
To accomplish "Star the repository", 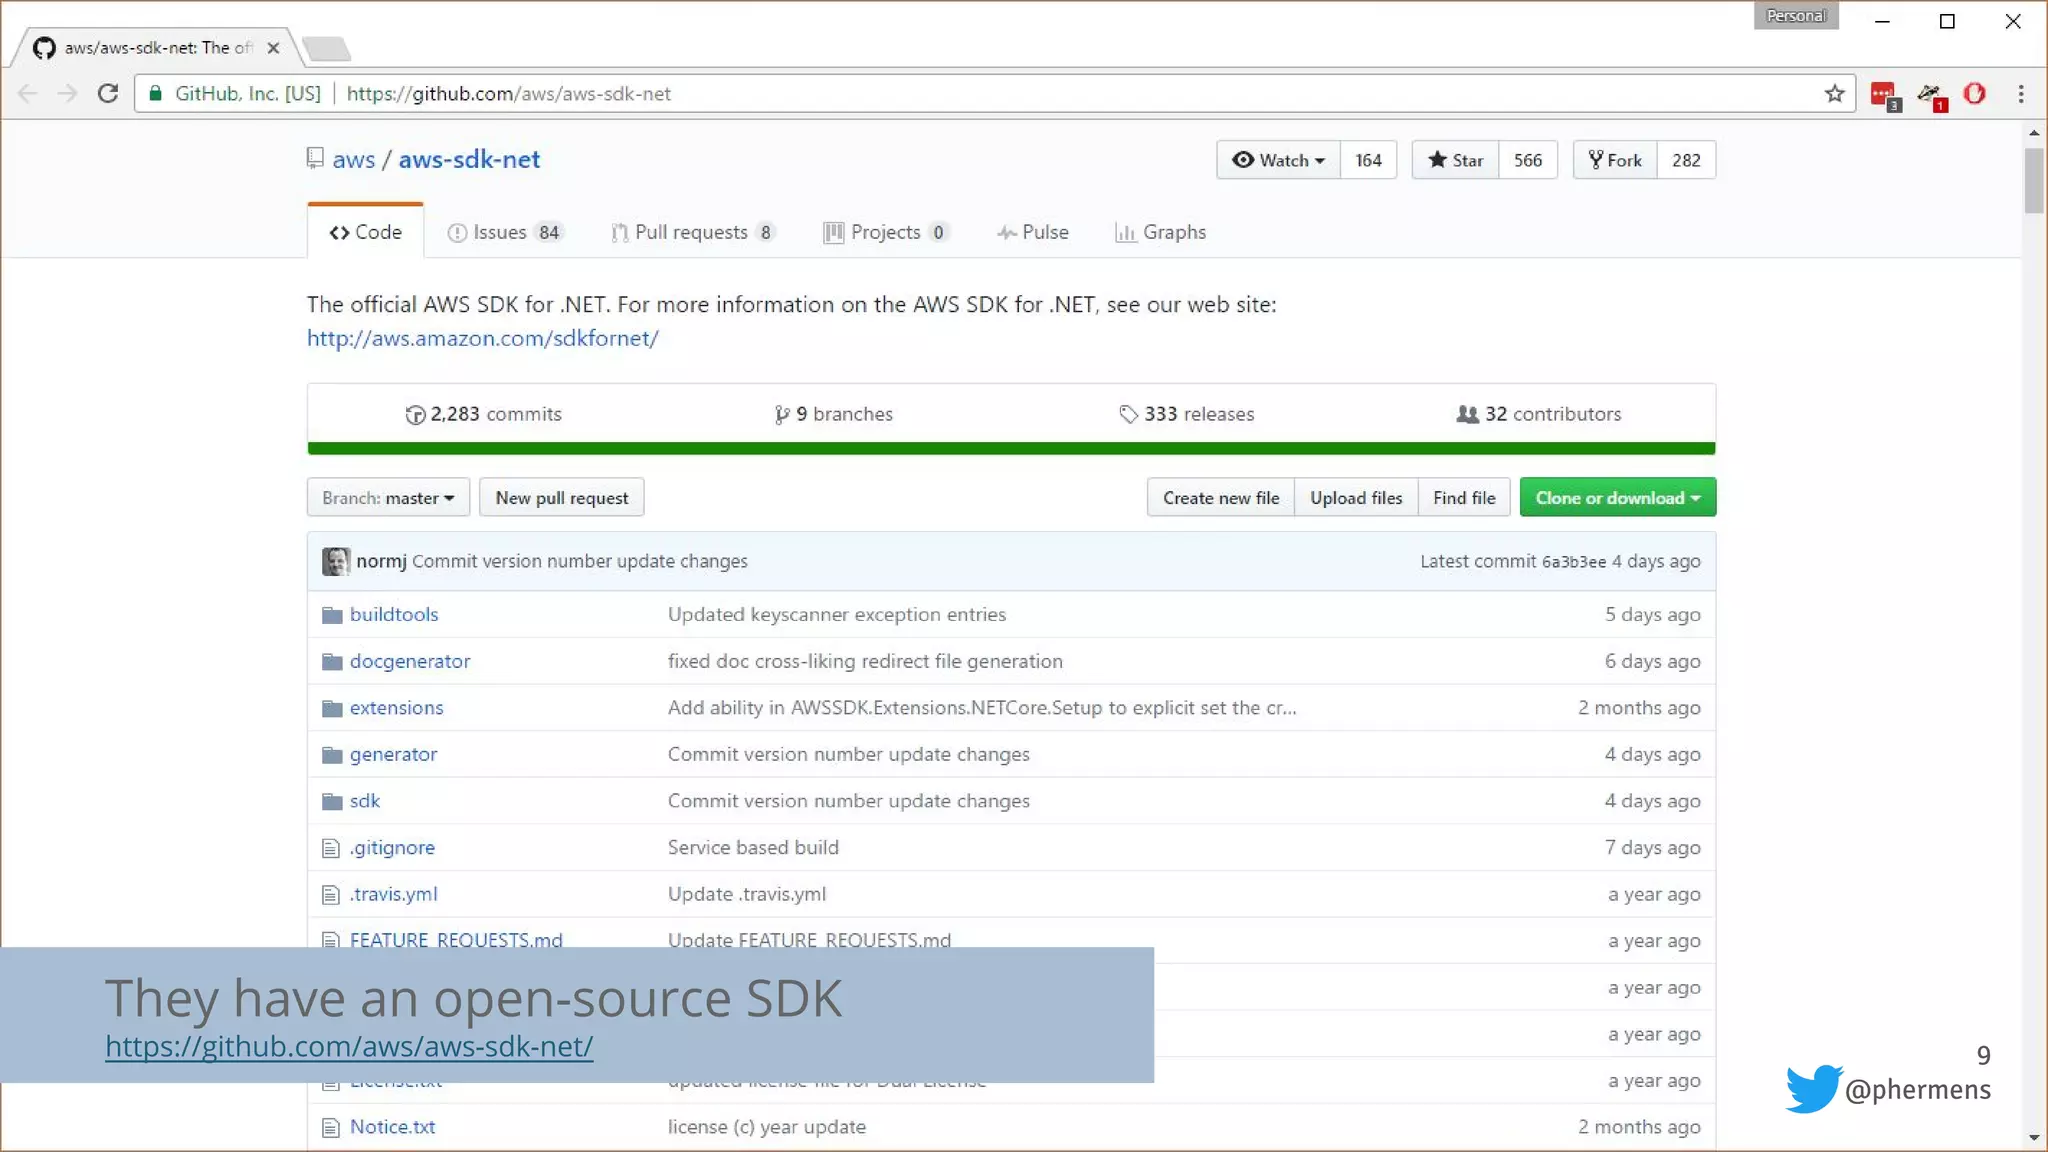I will pyautogui.click(x=1455, y=160).
